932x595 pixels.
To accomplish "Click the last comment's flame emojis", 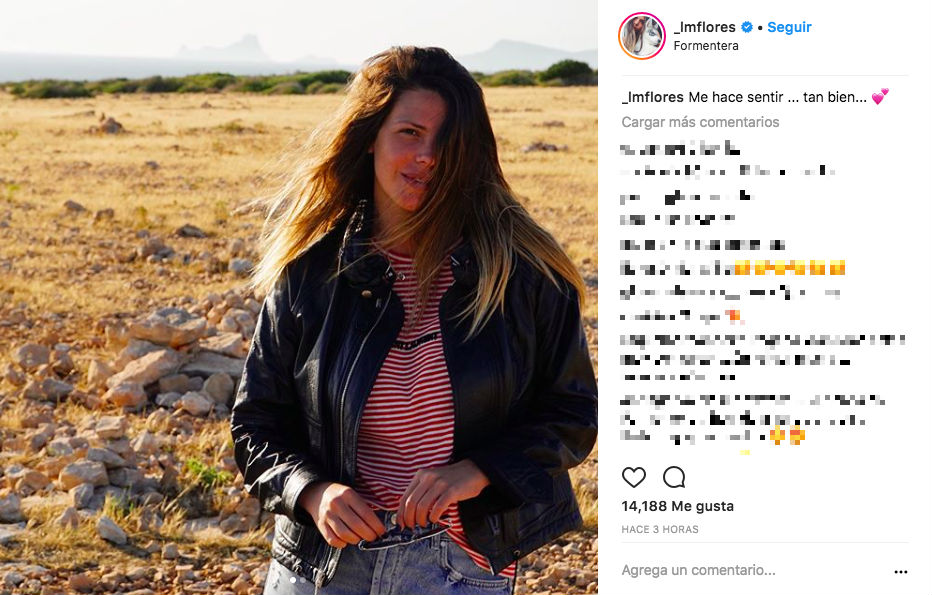I will 788,436.
